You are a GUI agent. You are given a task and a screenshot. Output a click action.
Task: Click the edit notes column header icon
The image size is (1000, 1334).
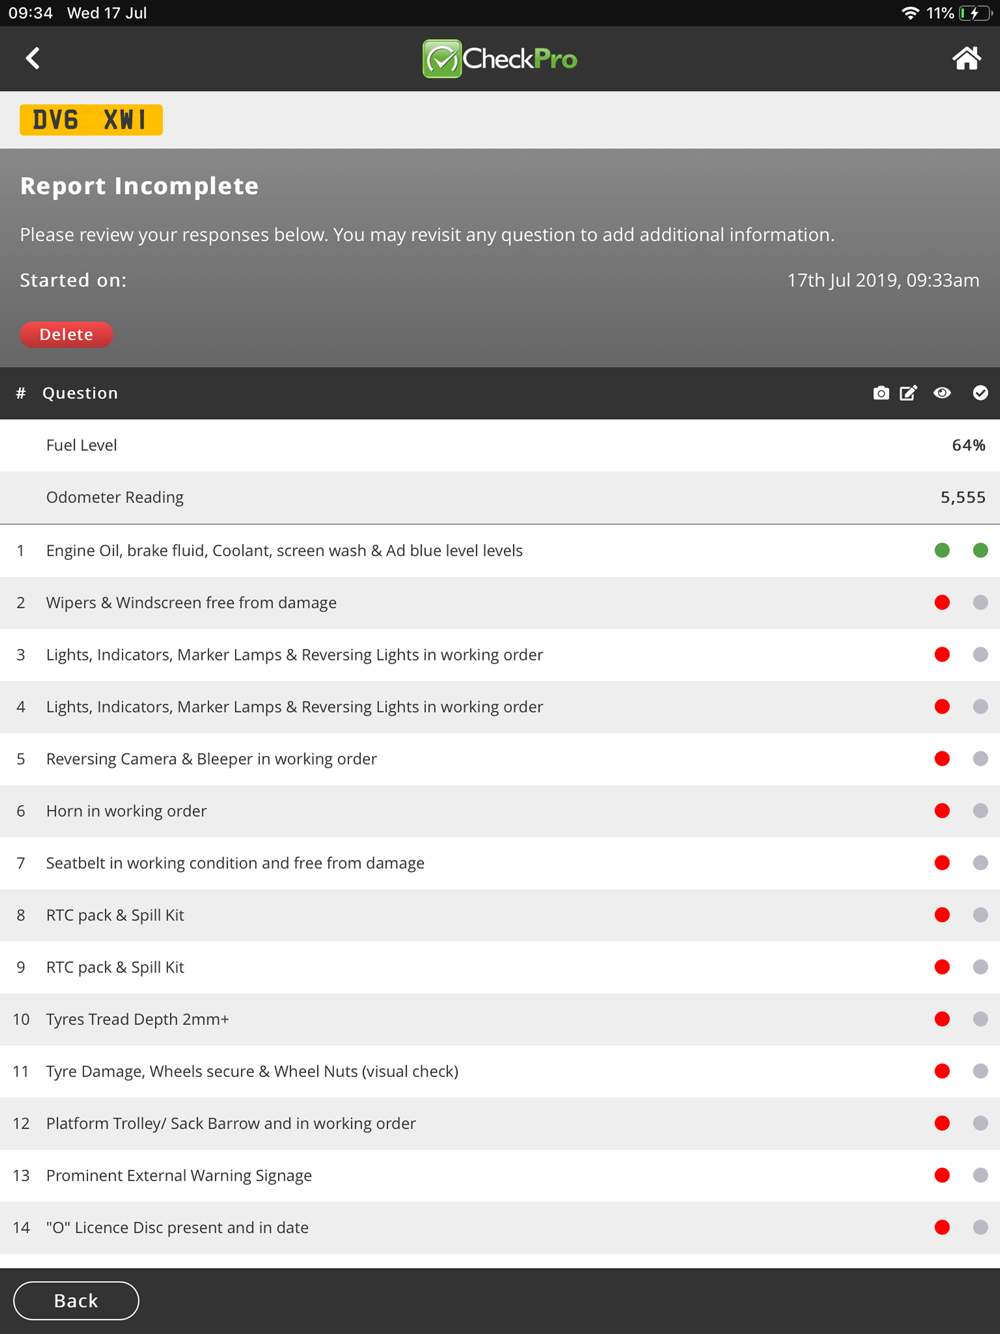908,393
